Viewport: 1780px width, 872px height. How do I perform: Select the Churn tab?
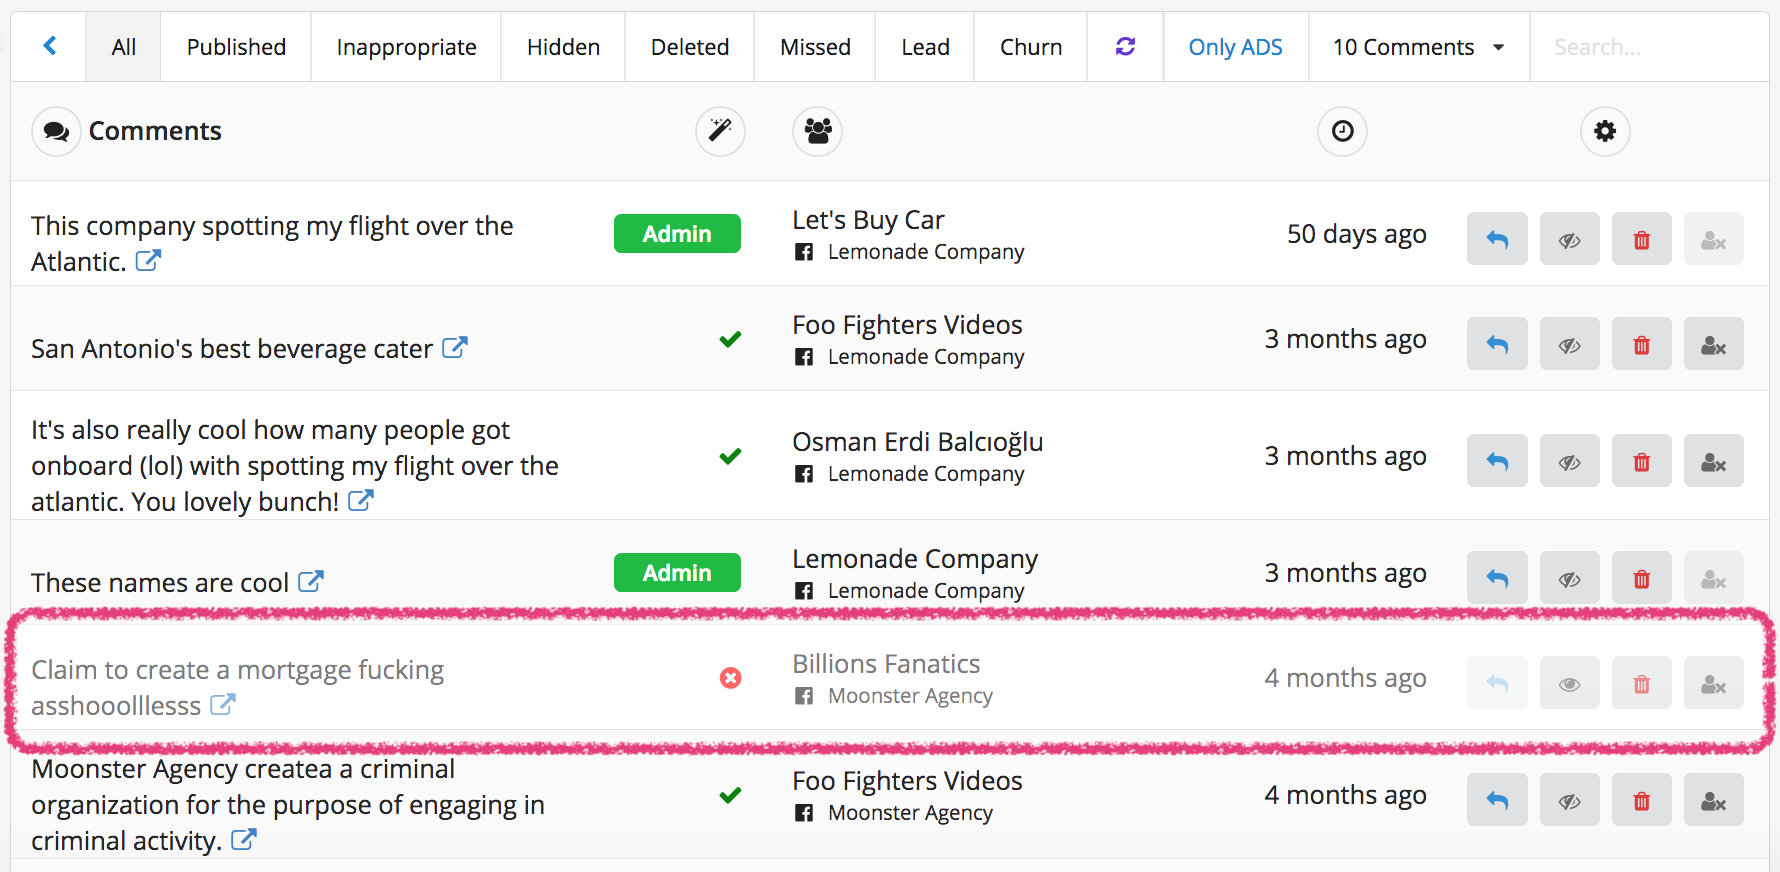1031,47
